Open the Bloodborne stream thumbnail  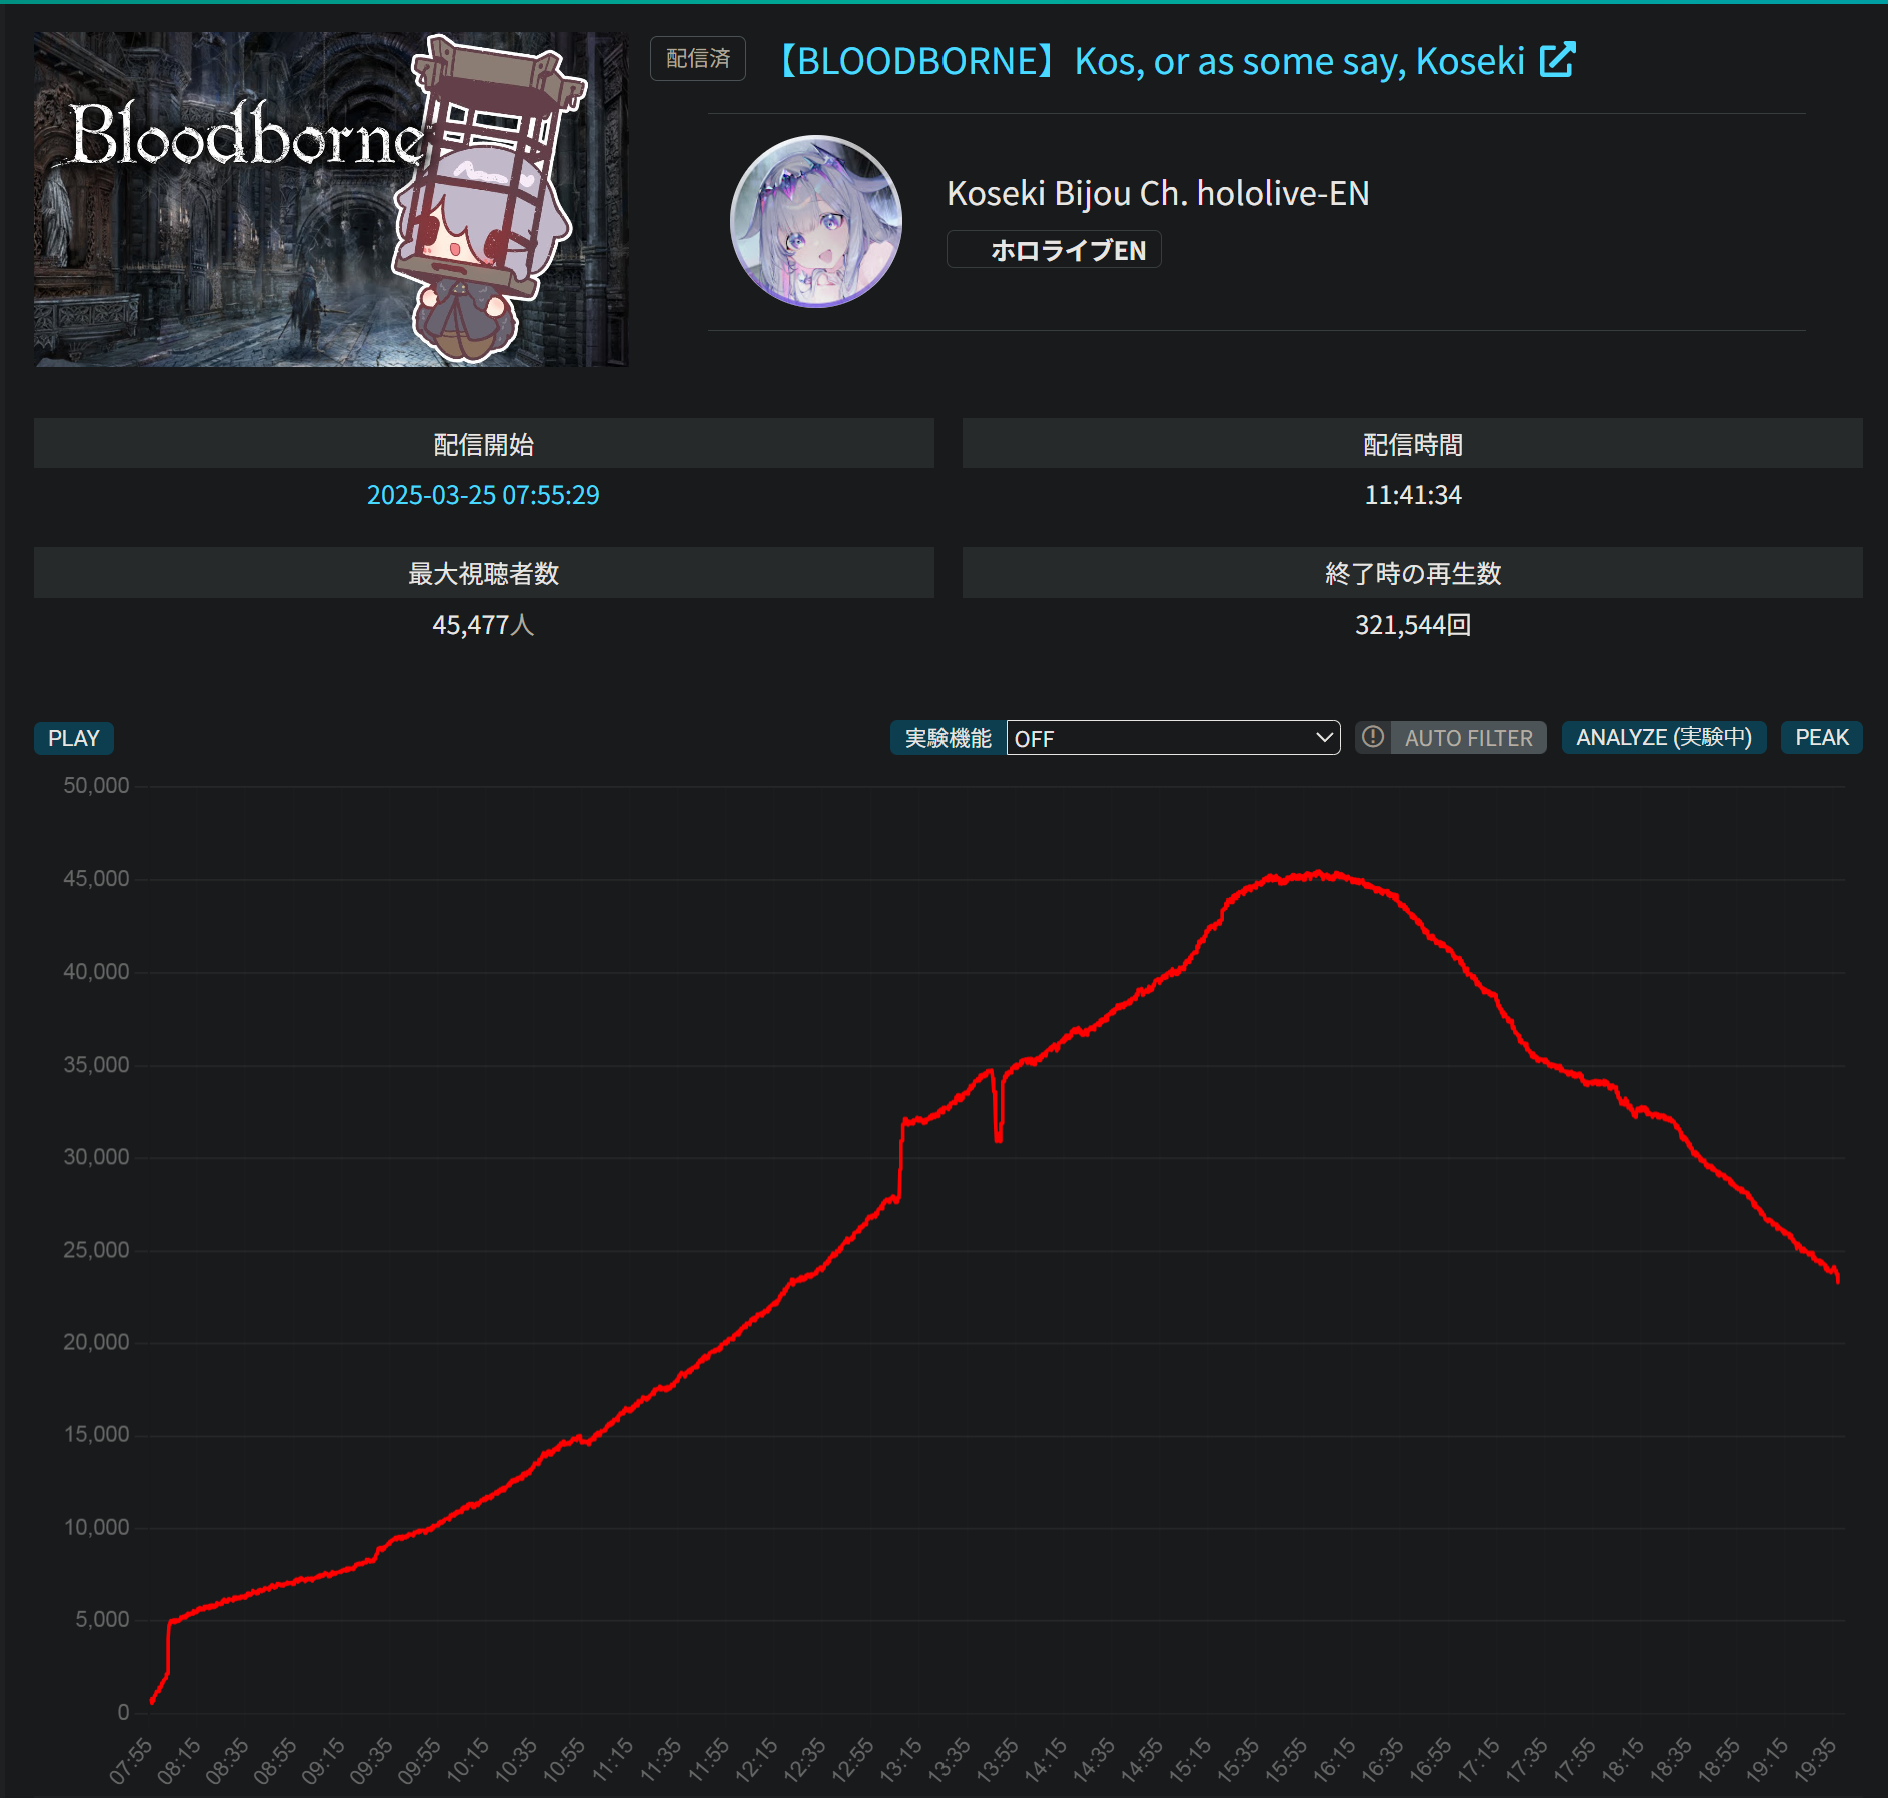331,199
